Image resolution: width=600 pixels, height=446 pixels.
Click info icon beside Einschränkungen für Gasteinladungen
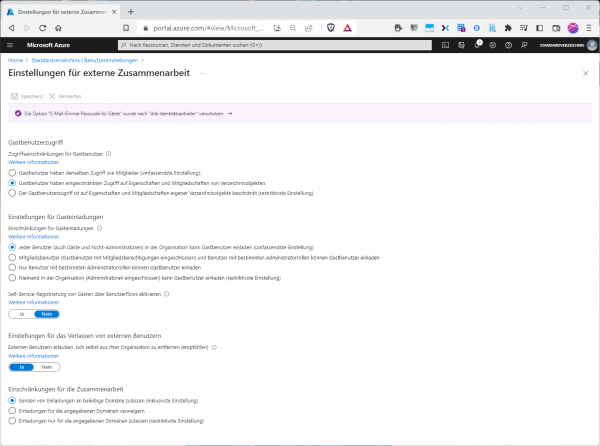(99, 228)
